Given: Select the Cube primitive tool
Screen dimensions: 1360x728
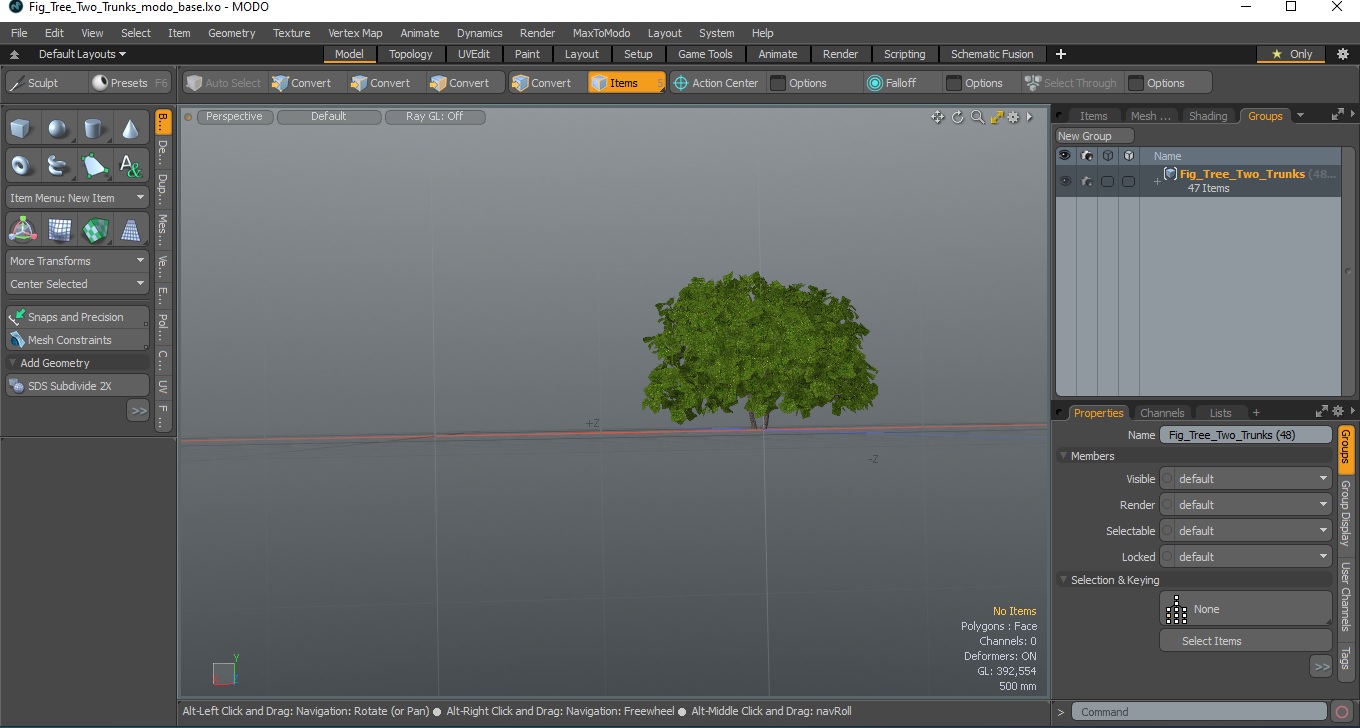Looking at the screenshot, I should (x=22, y=128).
